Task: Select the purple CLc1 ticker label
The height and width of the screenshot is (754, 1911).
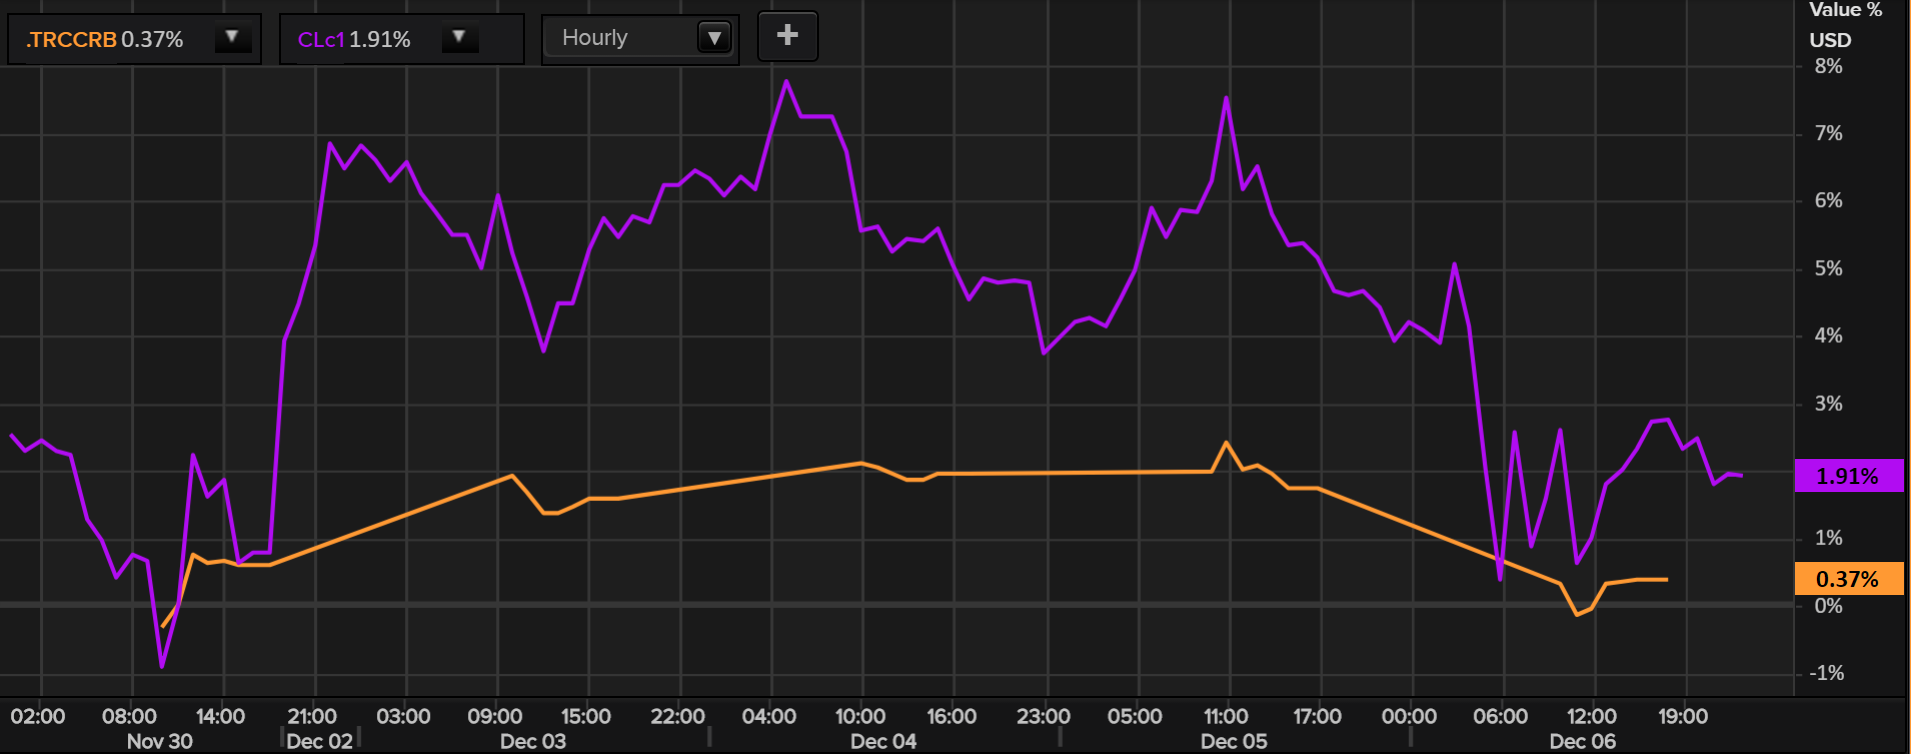Action: (x=321, y=40)
